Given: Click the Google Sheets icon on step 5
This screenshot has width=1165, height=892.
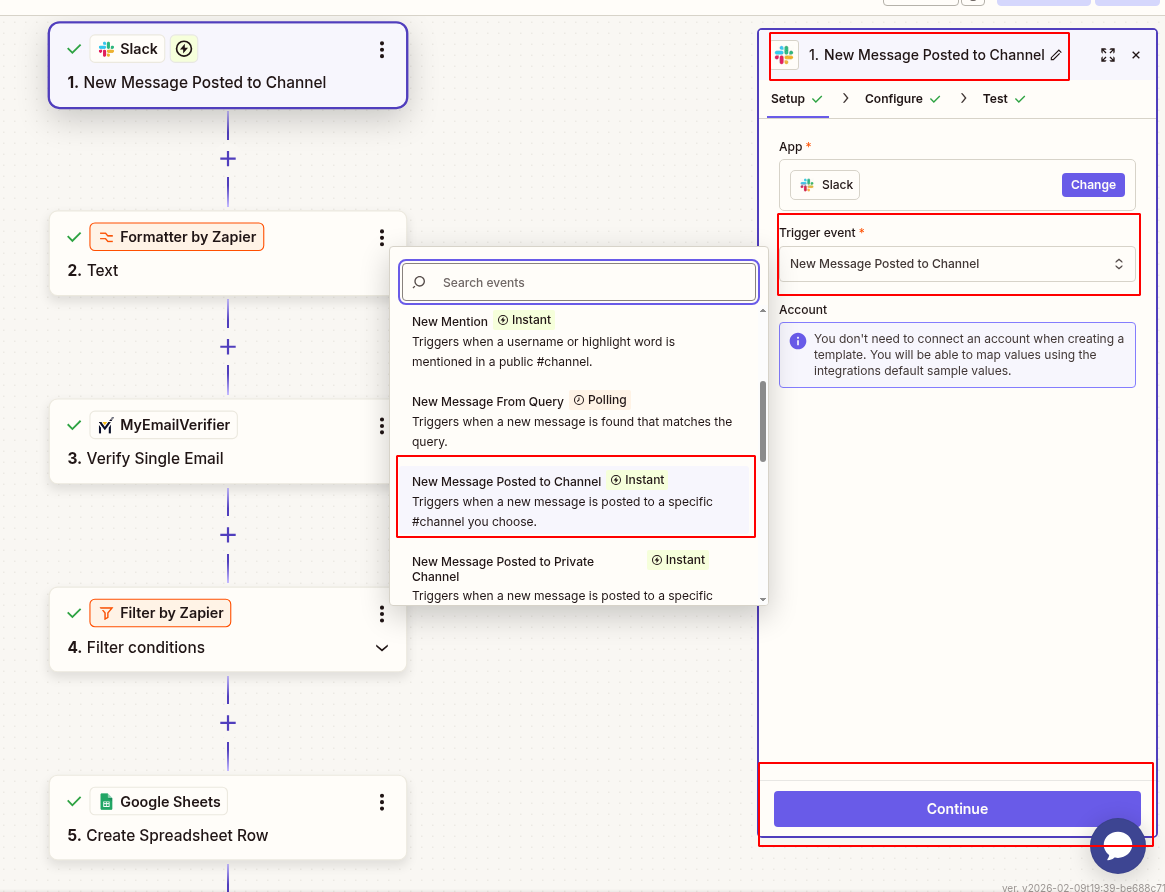Looking at the screenshot, I should (105, 801).
